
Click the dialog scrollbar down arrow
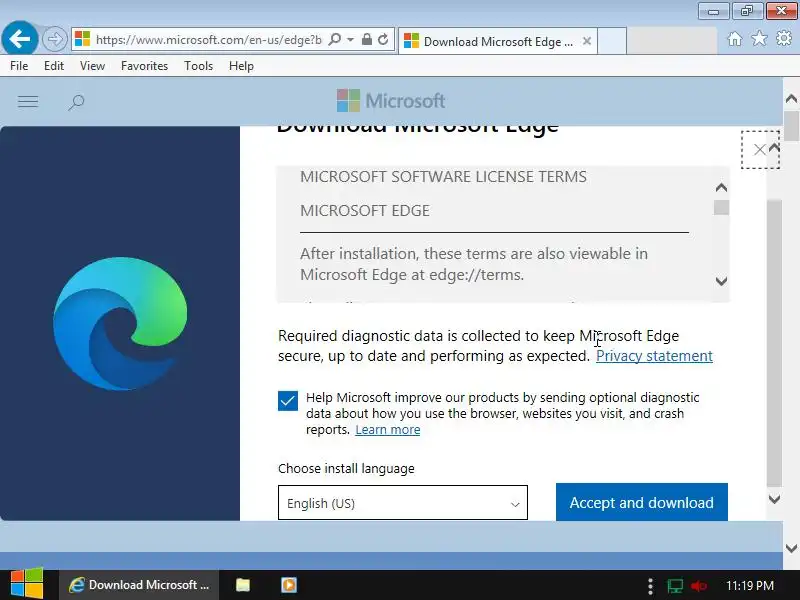[774, 499]
